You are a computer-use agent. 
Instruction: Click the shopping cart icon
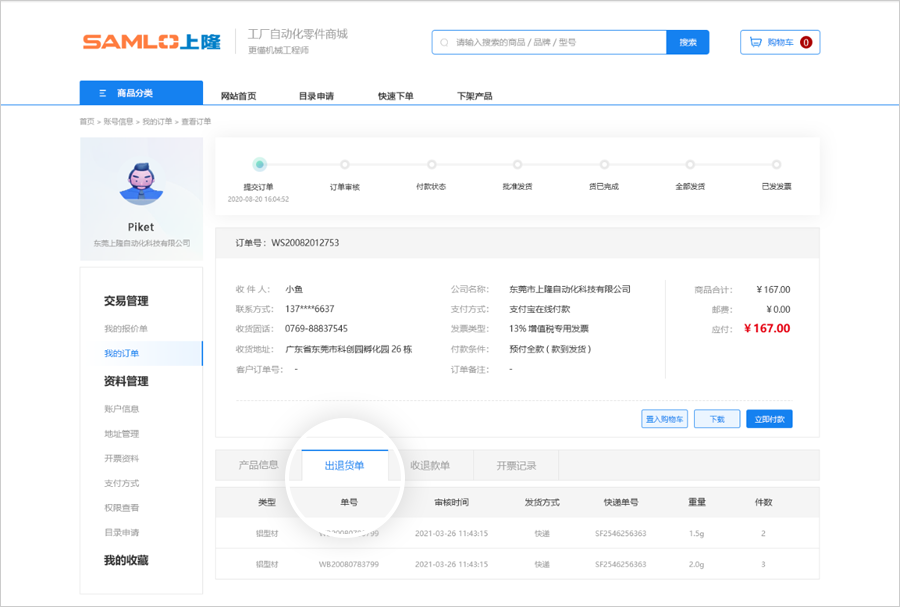pos(755,42)
